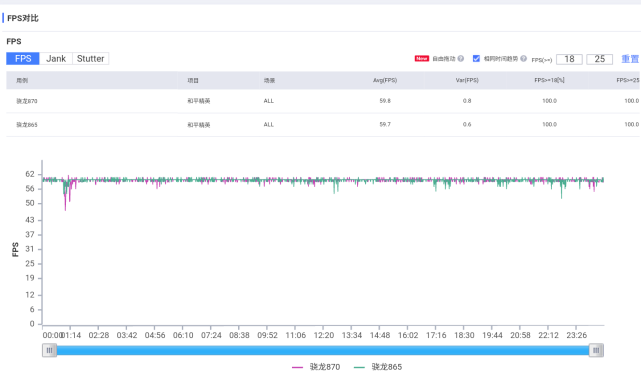Click the 骁龙870 row name cell
The width and height of the screenshot is (641, 384).
pyautogui.click(x=27, y=101)
